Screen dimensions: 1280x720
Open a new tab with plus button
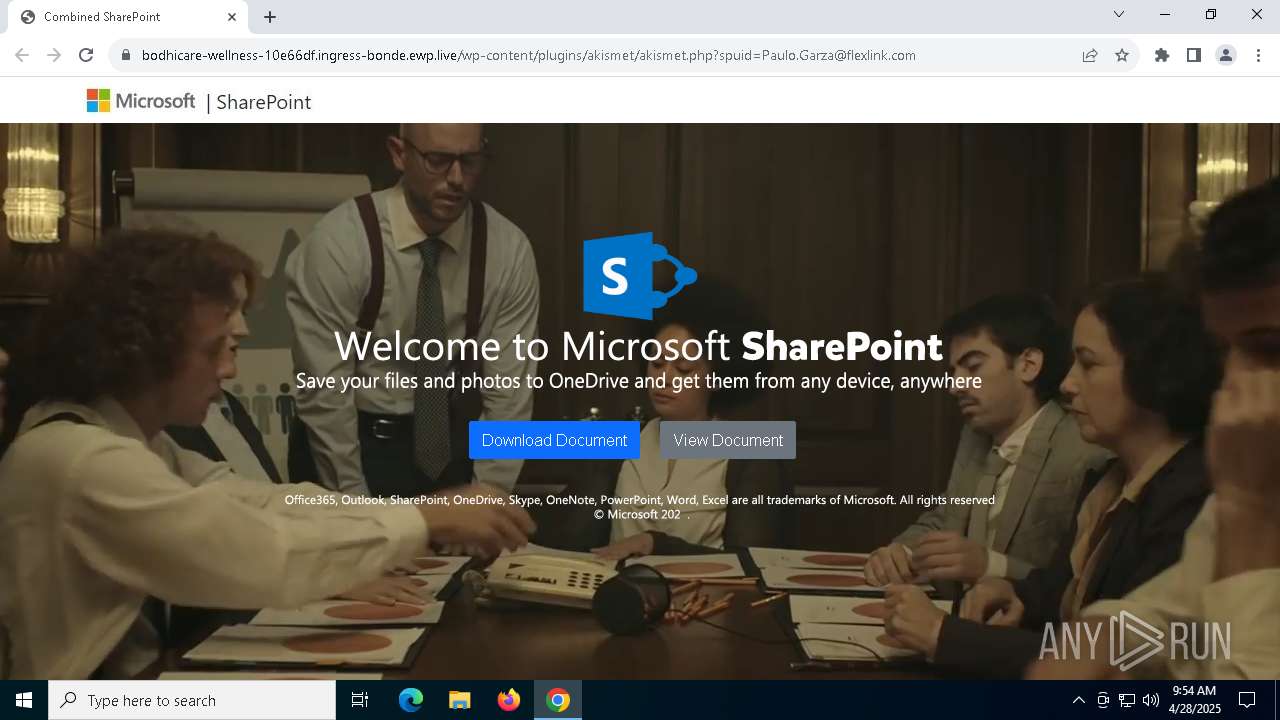[270, 17]
